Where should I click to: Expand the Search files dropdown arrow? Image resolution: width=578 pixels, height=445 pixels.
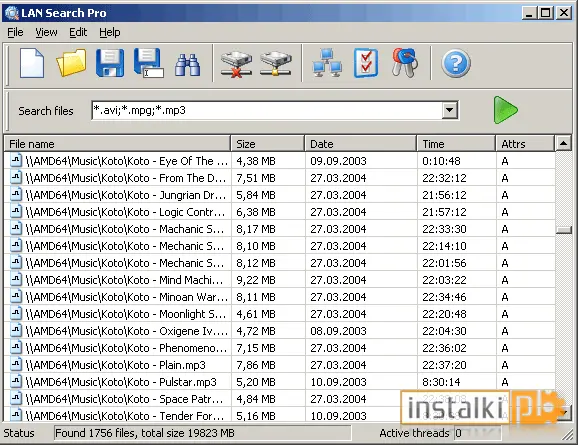[x=449, y=110]
